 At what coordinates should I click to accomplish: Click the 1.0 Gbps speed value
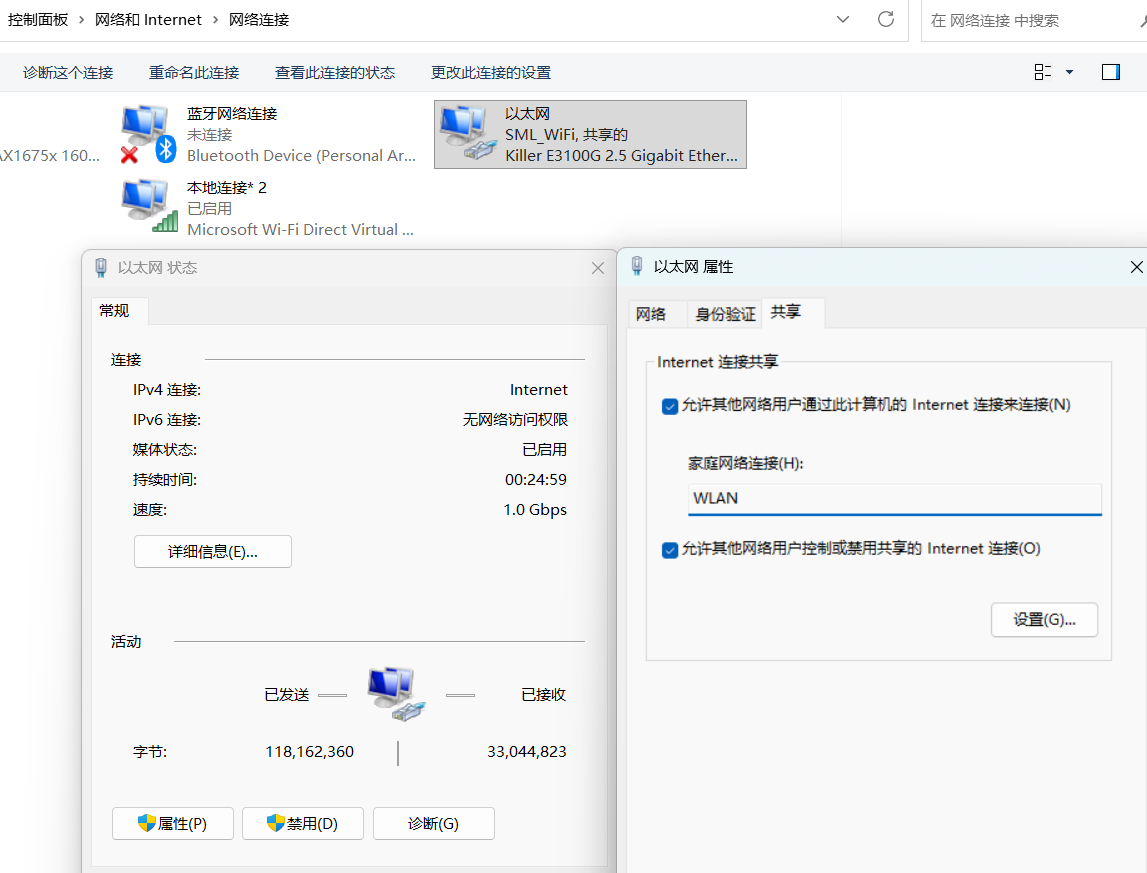tap(535, 509)
